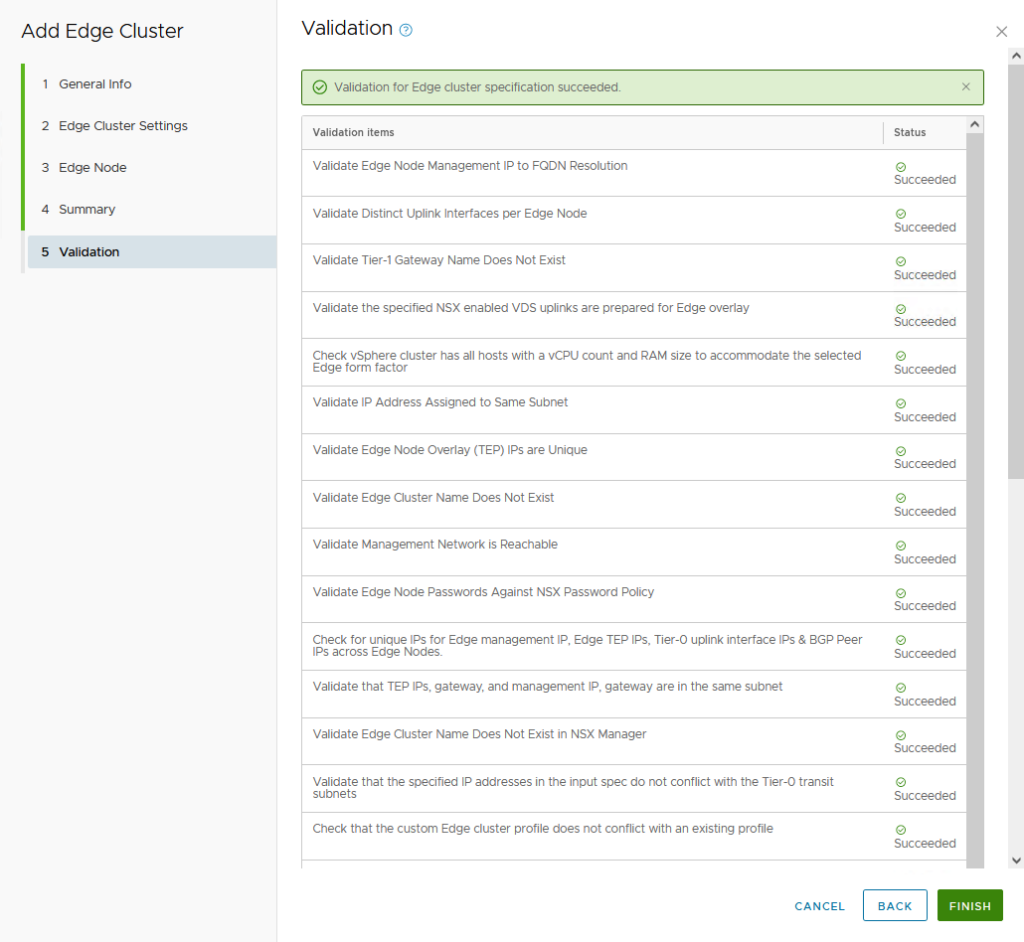
Task: Open step 3 Edge Node
Action: click(92, 168)
